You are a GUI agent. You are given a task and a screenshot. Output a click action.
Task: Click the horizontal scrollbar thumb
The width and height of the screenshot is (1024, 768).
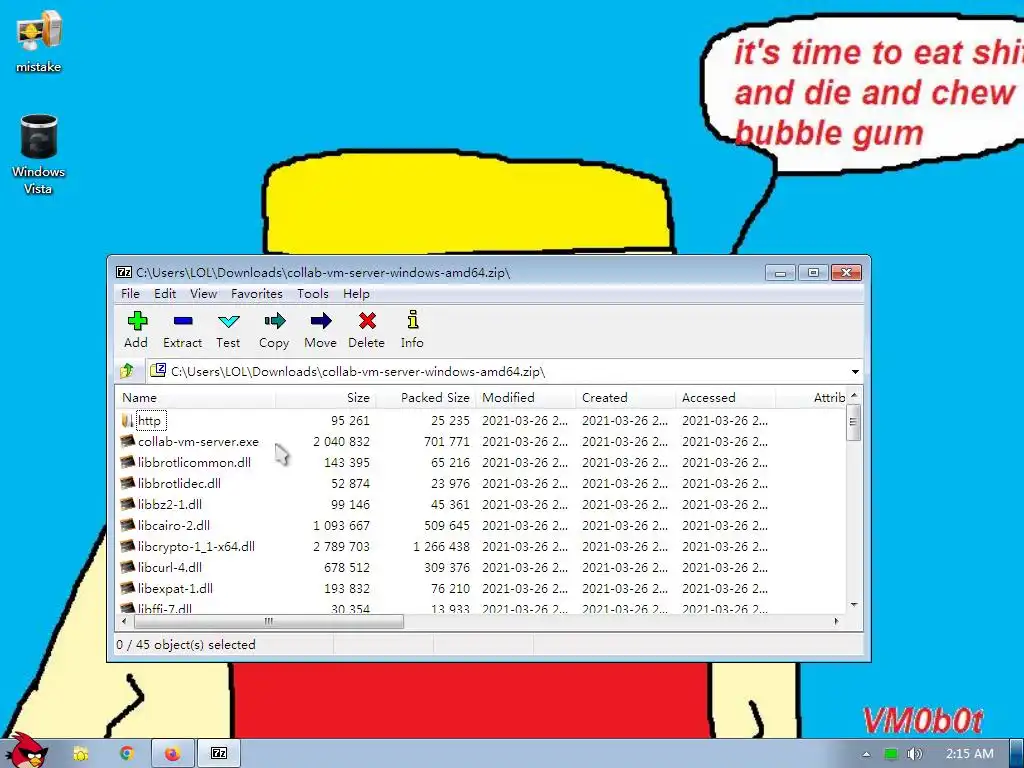(268, 621)
